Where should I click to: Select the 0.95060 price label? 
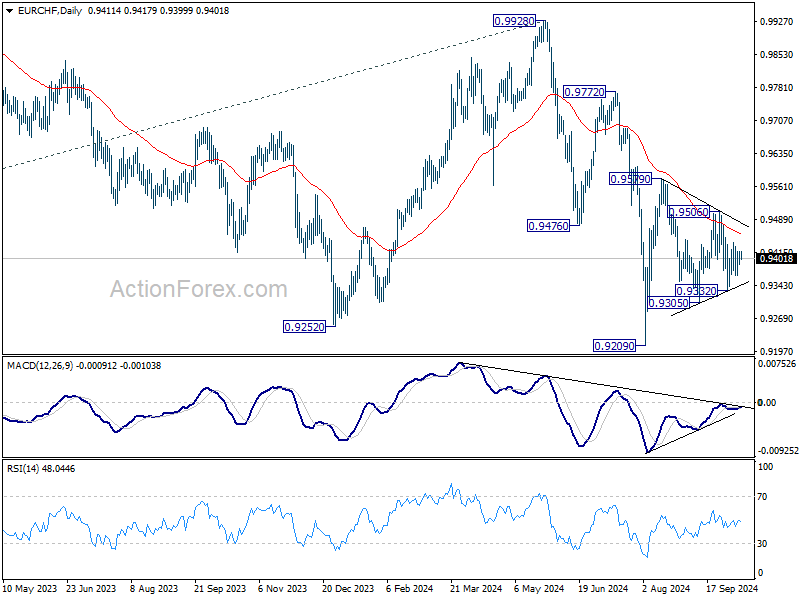click(x=688, y=212)
